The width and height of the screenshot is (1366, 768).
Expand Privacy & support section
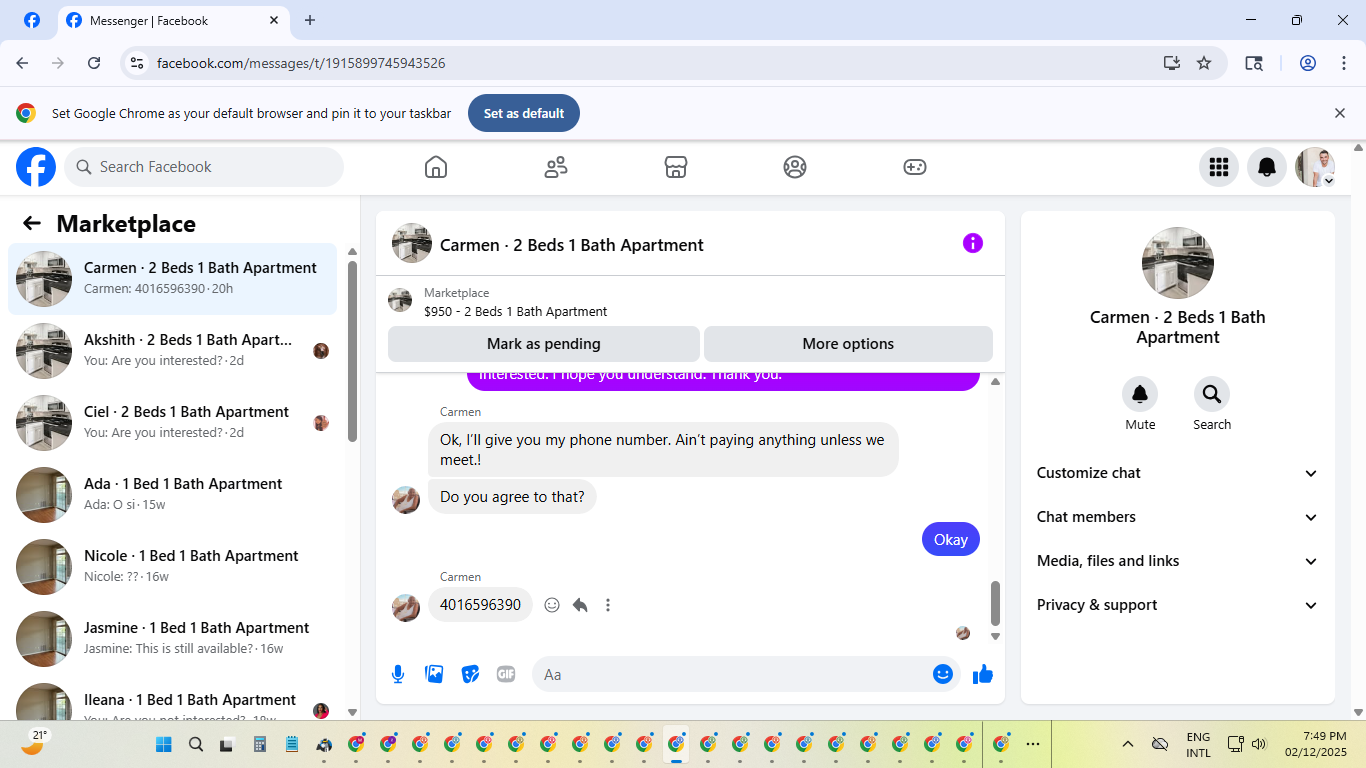click(x=1178, y=605)
